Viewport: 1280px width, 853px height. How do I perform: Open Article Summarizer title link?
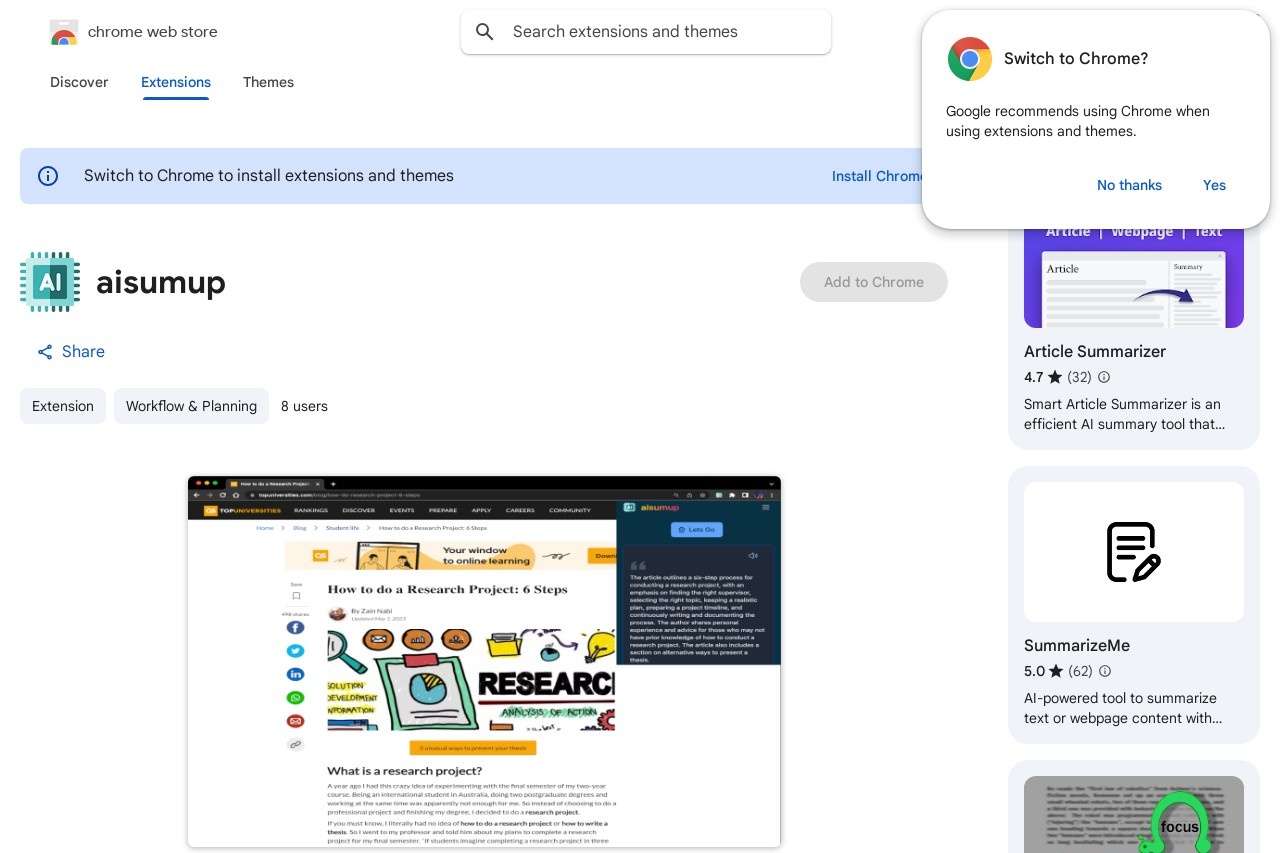(1095, 352)
